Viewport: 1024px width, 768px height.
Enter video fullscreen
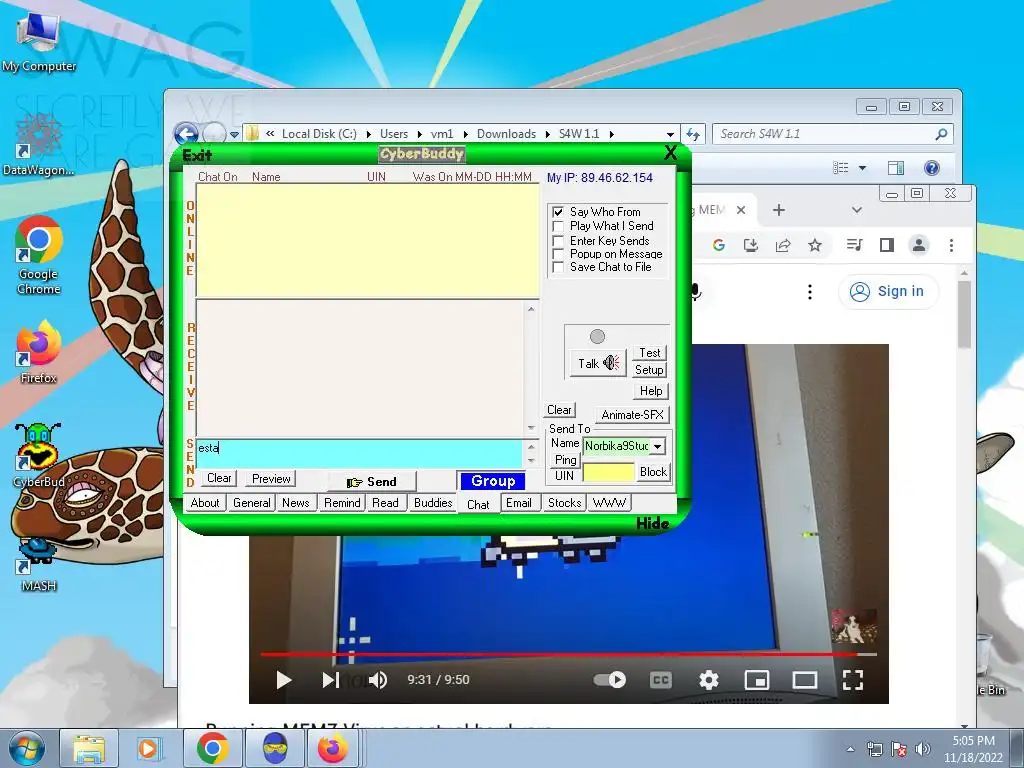pyautogui.click(x=852, y=680)
